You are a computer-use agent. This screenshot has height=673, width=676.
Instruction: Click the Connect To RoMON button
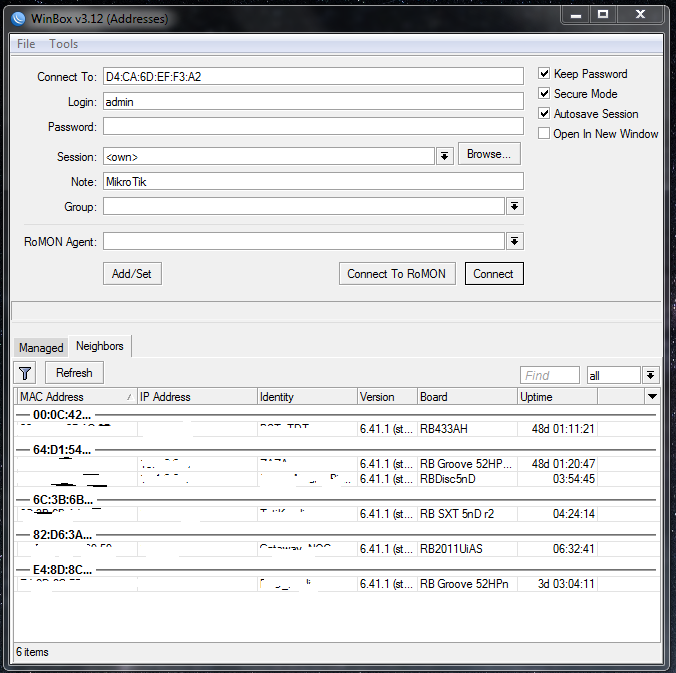point(397,274)
